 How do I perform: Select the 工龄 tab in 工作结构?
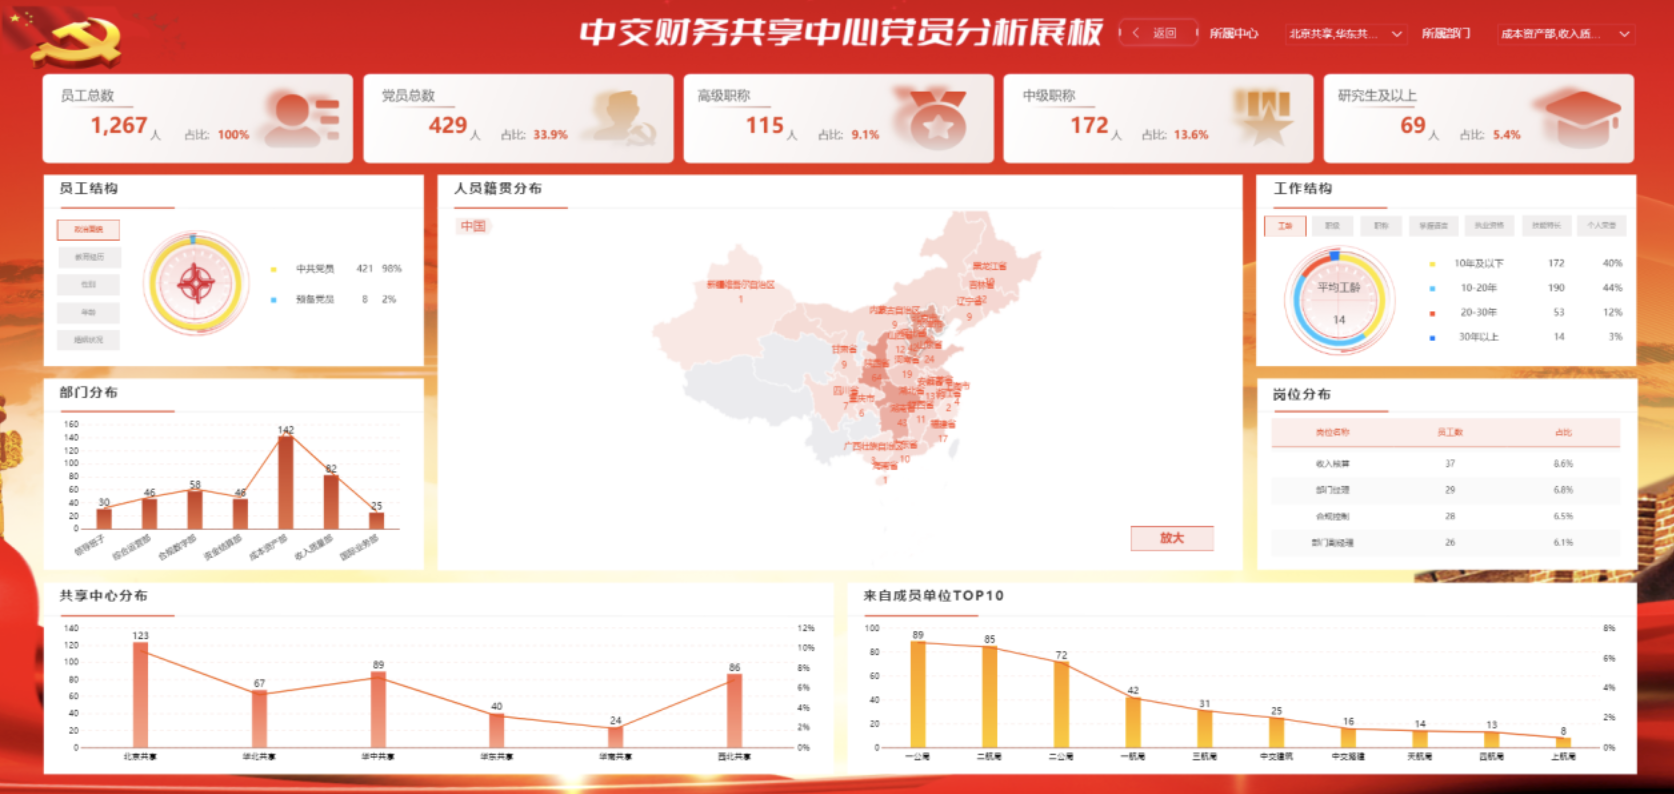1285,226
